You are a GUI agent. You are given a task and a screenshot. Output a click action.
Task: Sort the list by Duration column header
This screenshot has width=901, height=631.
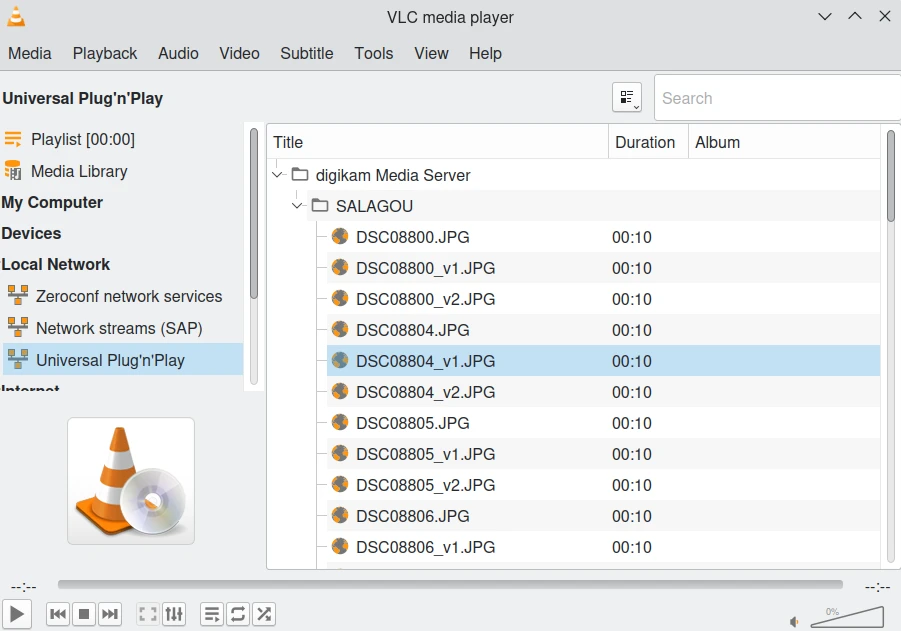click(645, 142)
